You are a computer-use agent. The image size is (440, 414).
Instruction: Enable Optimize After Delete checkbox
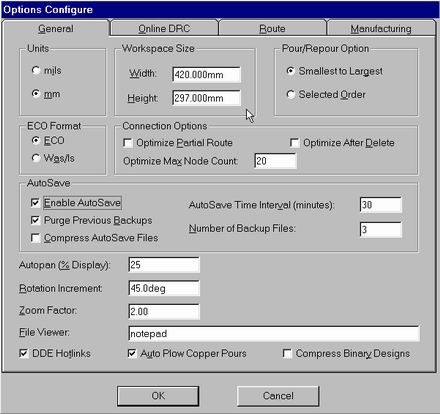click(294, 143)
